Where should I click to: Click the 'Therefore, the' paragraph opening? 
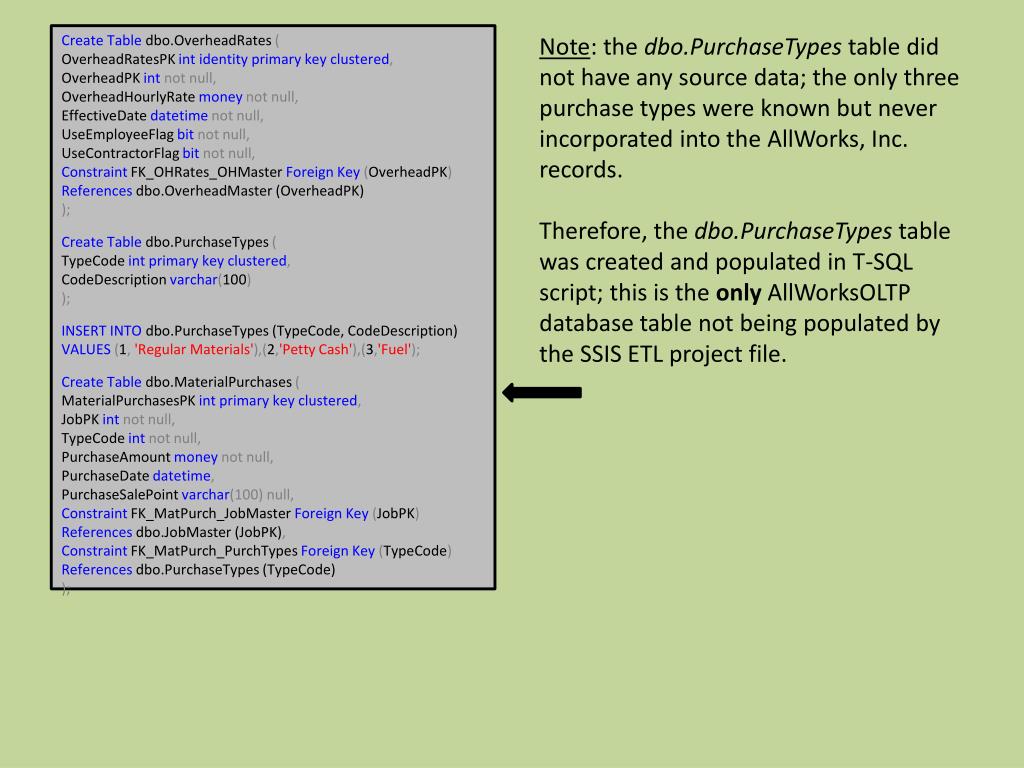(614, 231)
